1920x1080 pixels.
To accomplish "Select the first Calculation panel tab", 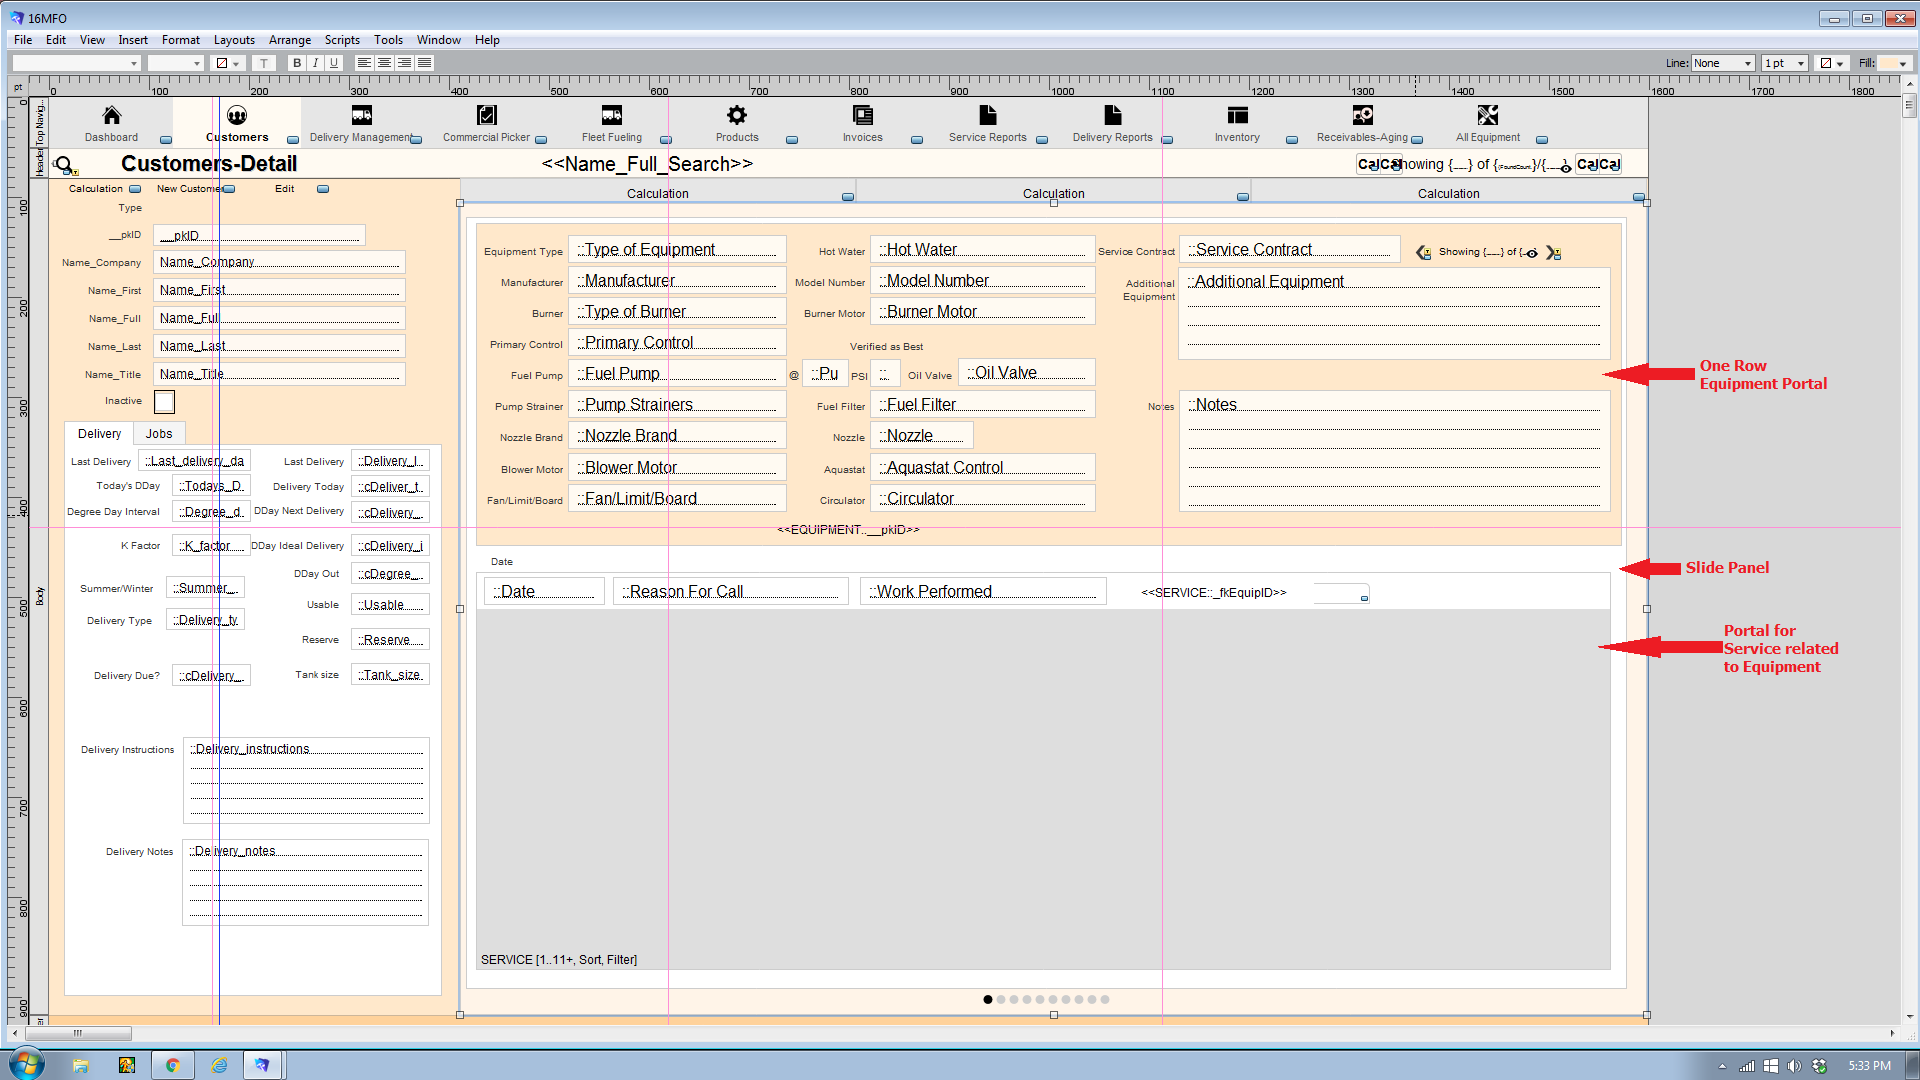I will pos(658,194).
